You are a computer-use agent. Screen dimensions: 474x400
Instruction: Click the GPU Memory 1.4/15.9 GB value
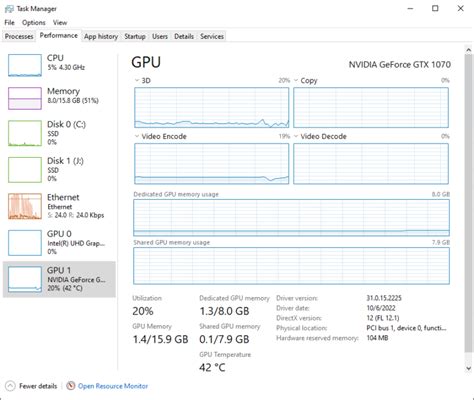(x=160, y=339)
